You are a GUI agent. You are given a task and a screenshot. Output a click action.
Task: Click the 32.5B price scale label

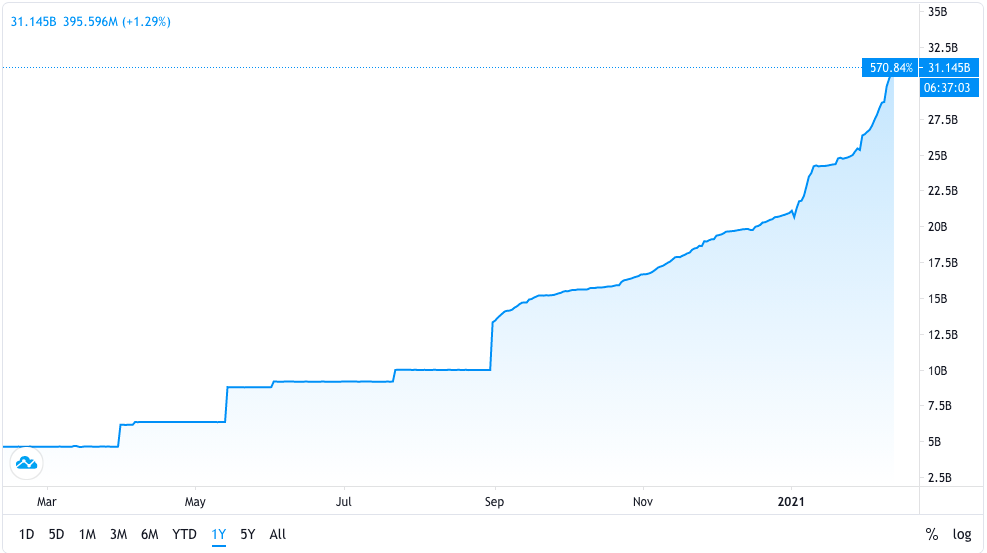click(942, 48)
